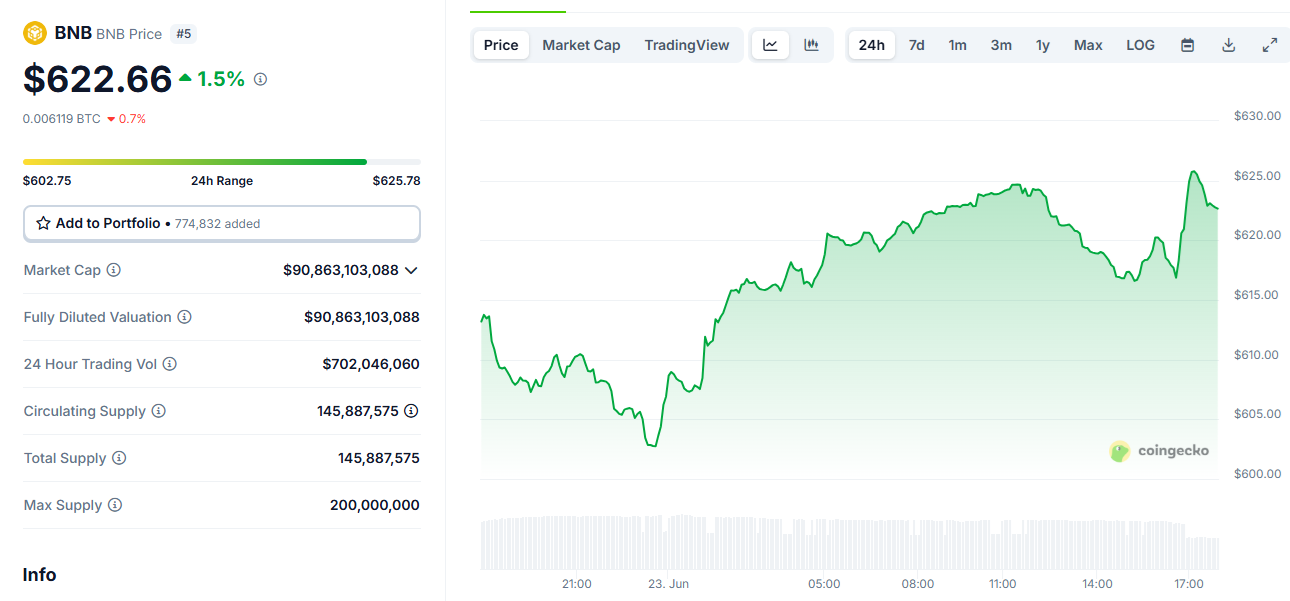Open the TradingView tab
The height and width of the screenshot is (601, 1290).
tap(687, 45)
